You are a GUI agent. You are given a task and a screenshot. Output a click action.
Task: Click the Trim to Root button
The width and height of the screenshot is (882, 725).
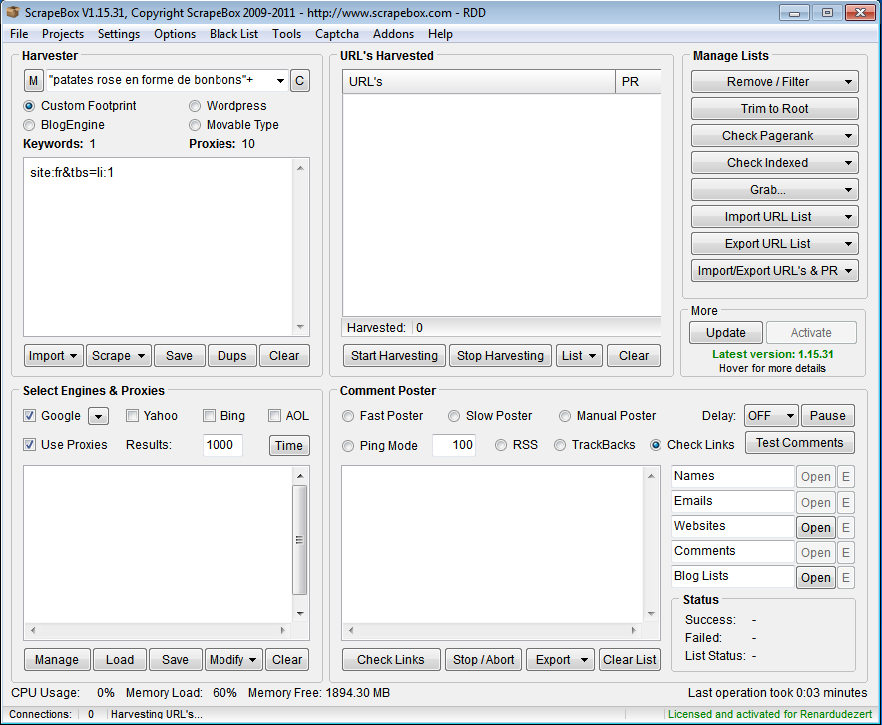(x=775, y=109)
